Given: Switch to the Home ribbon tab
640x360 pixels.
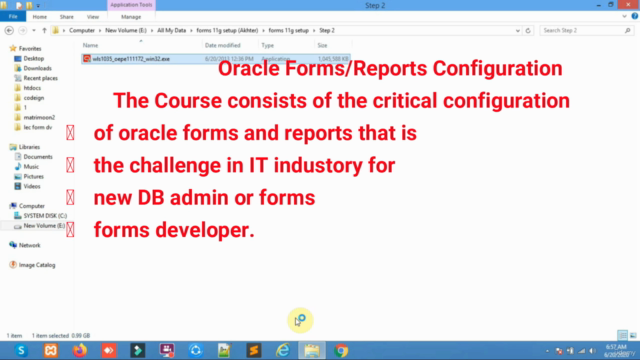Looking at the screenshot, I should (40, 17).
